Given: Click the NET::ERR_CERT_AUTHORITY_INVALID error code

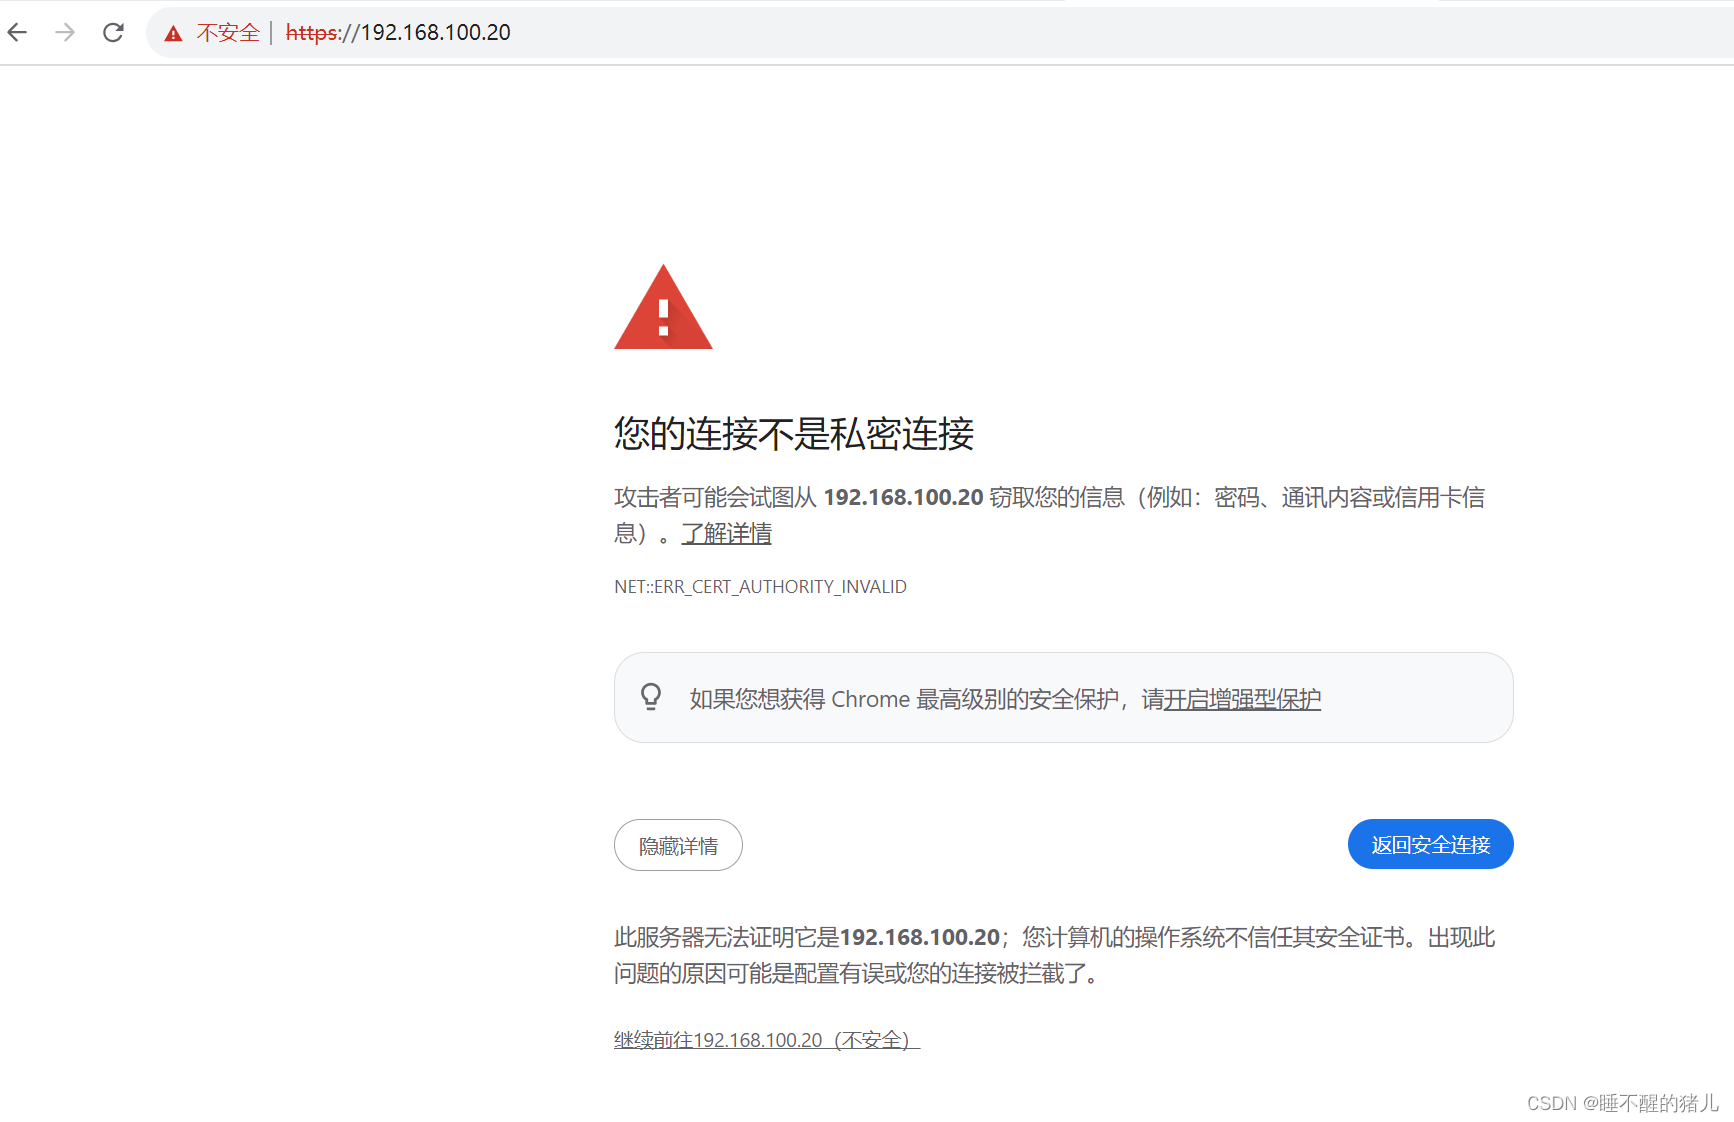Looking at the screenshot, I should click(760, 587).
